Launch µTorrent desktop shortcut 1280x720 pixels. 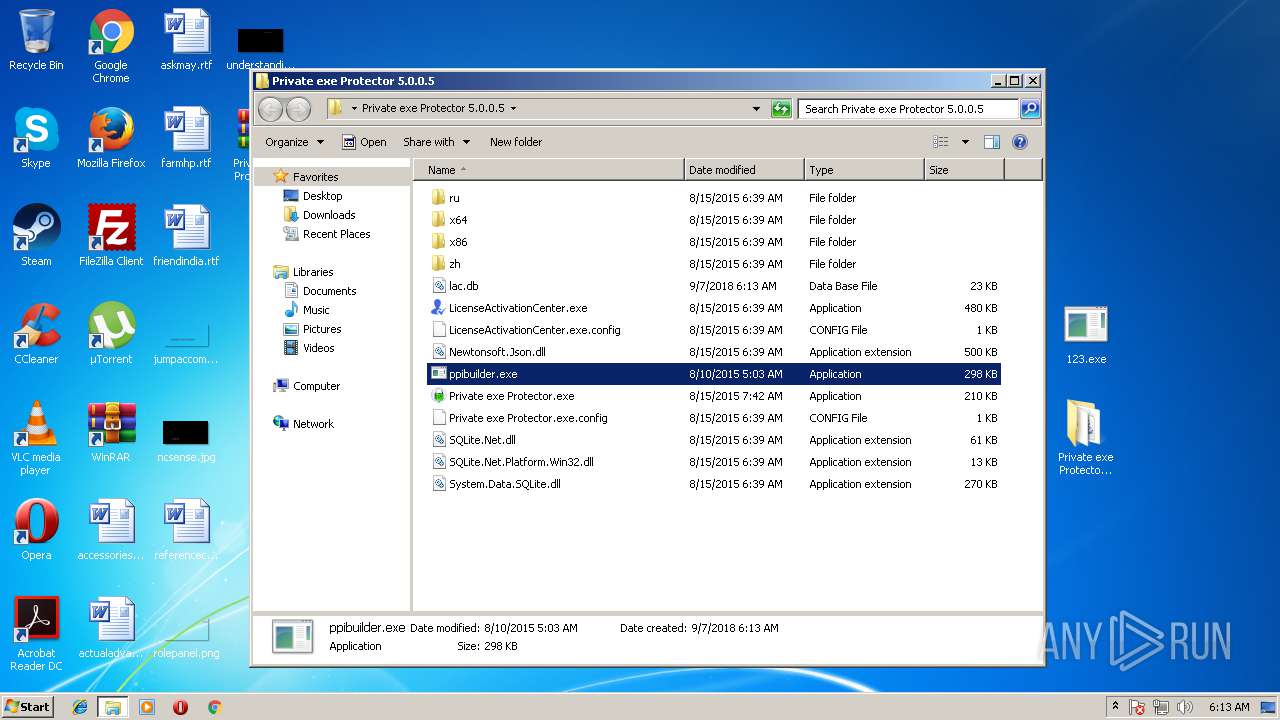[x=111, y=334]
